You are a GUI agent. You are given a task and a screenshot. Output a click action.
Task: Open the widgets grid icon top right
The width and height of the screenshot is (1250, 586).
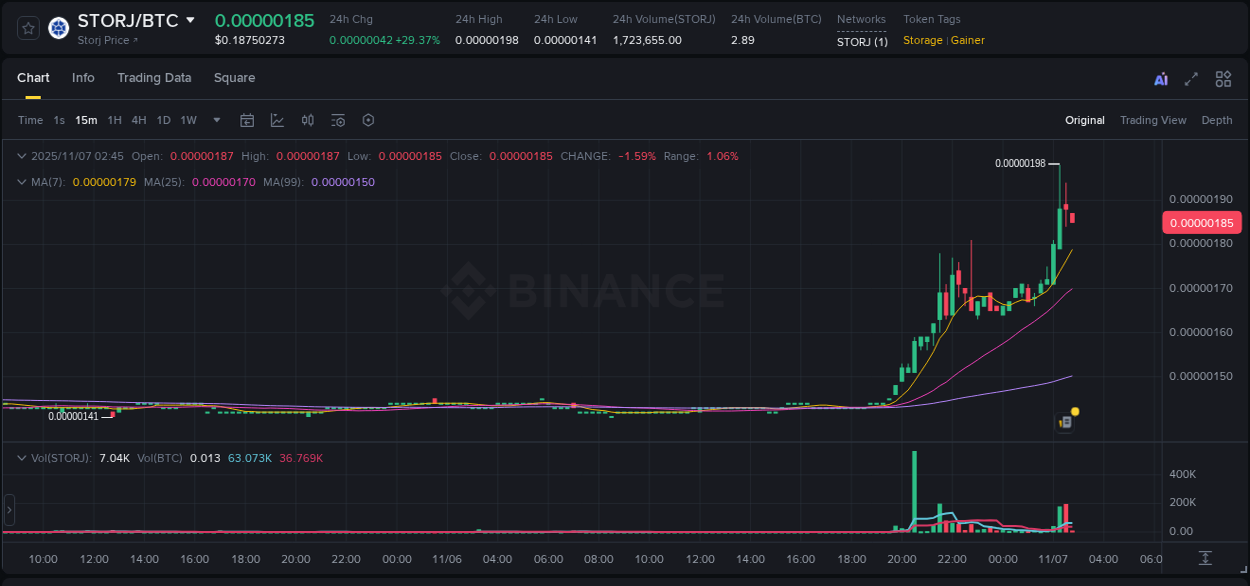tap(1223, 78)
